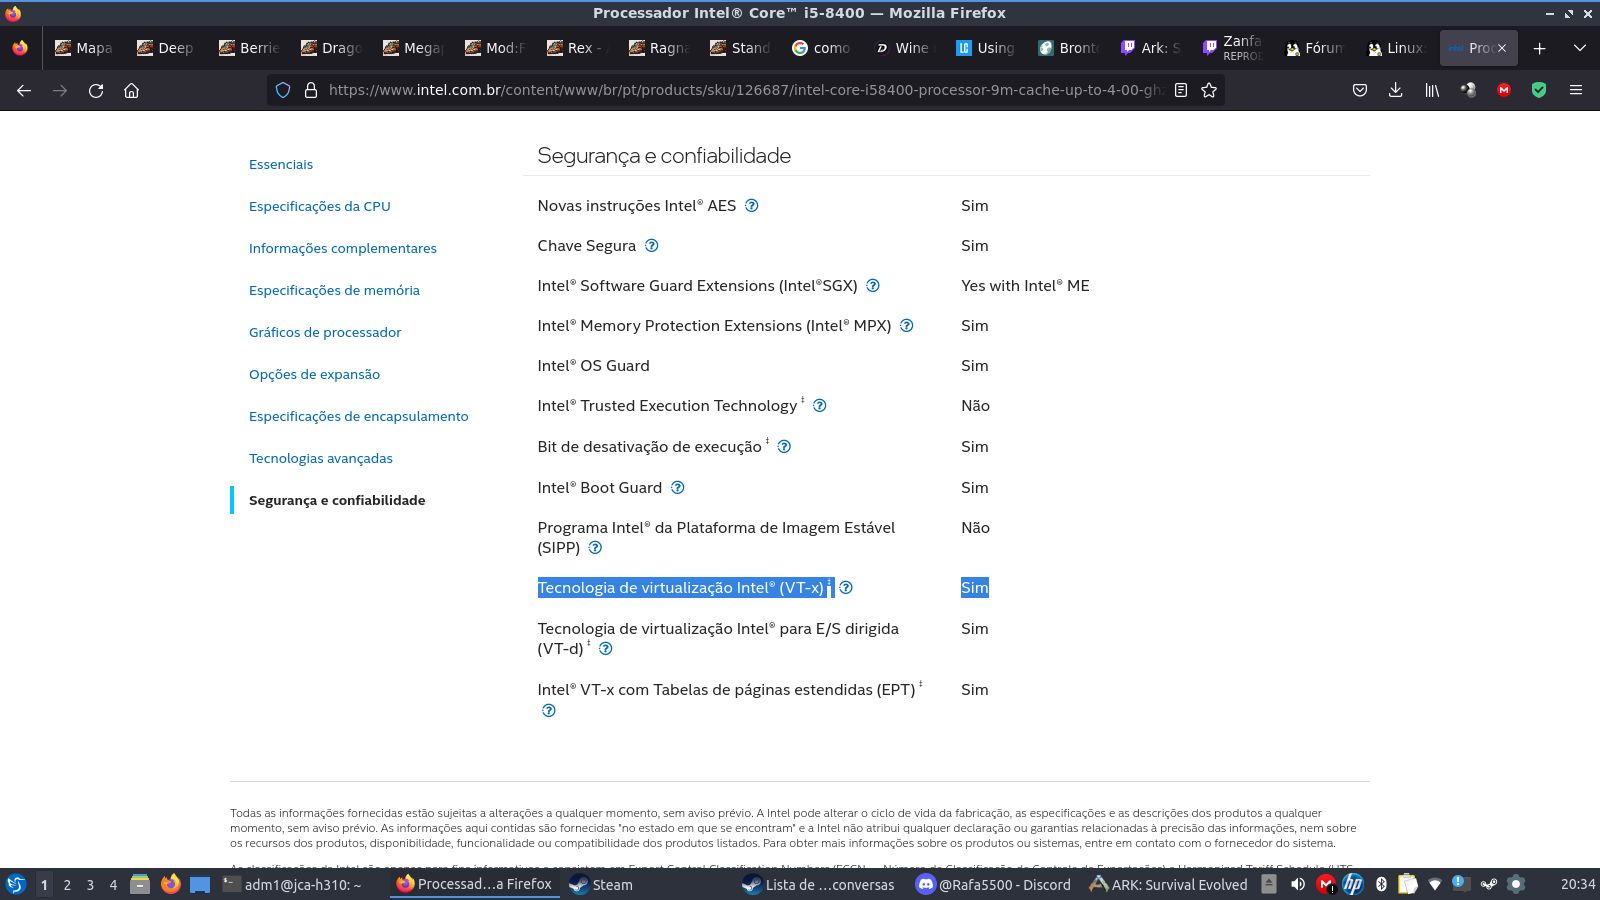
Task: Show help for Novas instruções Intel AES
Action: (752, 205)
